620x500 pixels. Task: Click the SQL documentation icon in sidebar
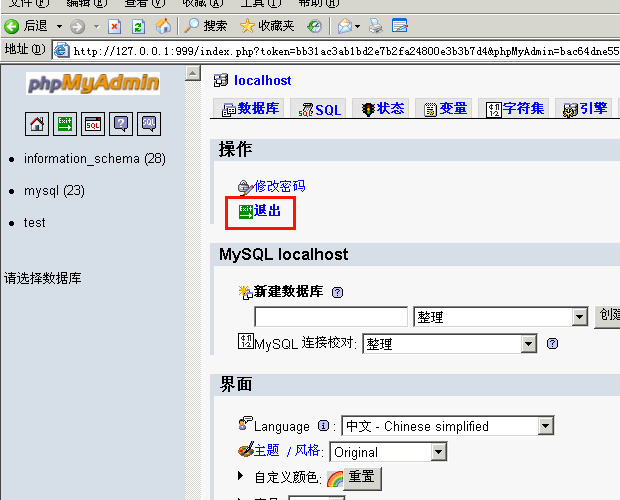coord(149,124)
